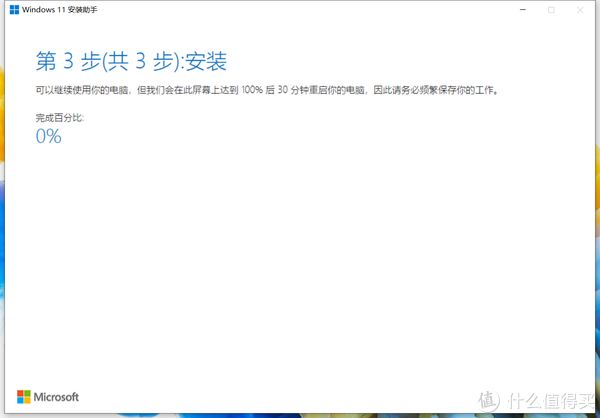This screenshot has width=600, height=418.
Task: Minimize the Windows 11 installation assistant window
Action: tap(523, 10)
